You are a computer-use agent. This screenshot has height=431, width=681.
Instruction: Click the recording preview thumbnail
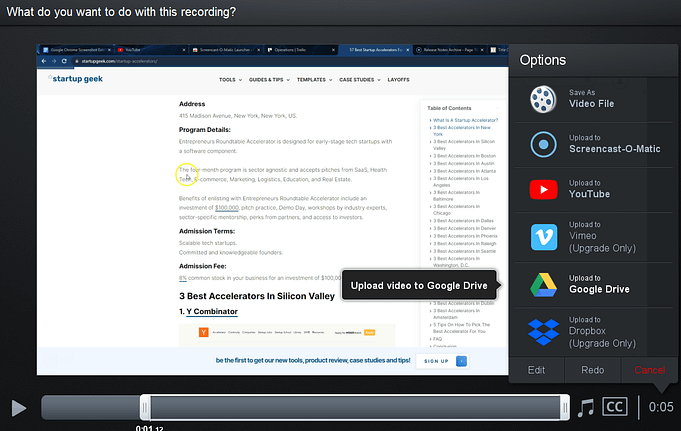[272, 209]
